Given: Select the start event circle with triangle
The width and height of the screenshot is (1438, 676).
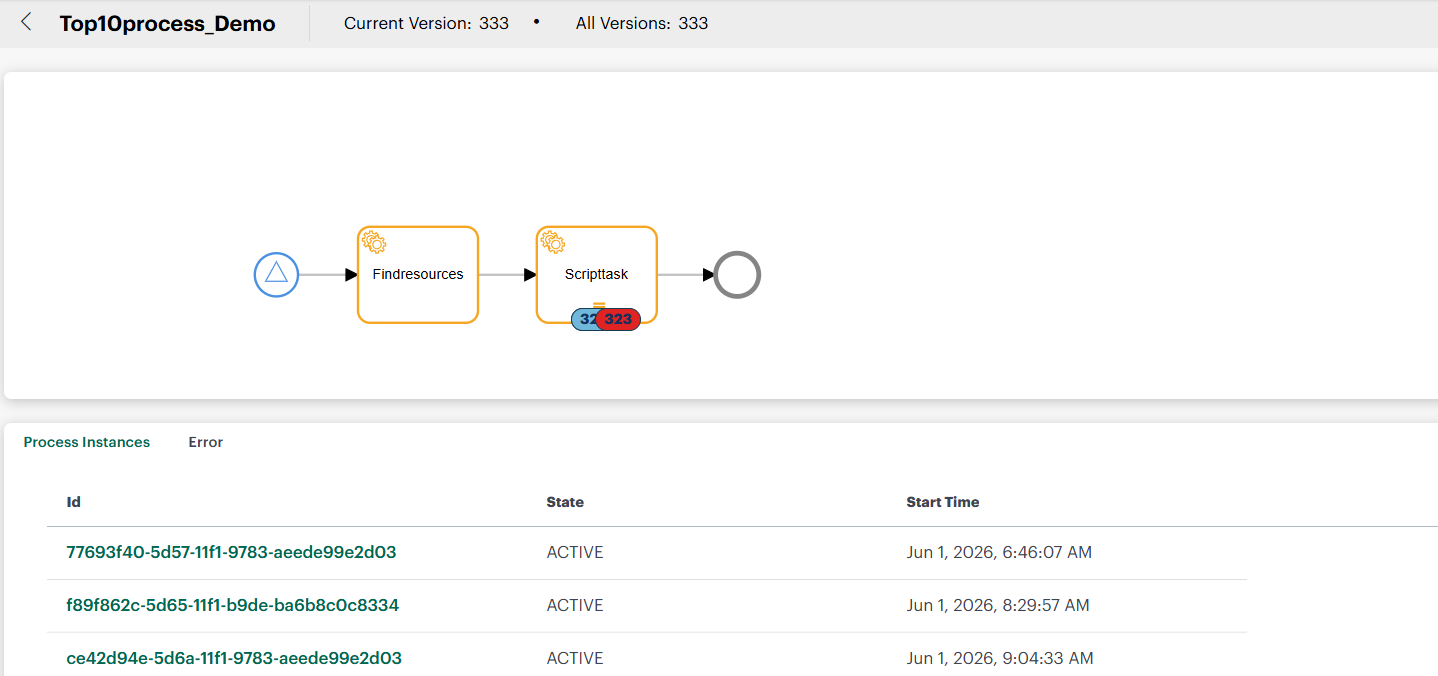Looking at the screenshot, I should click(276, 274).
